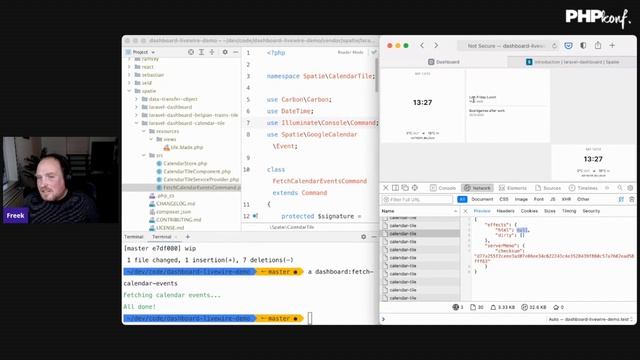Toggle the blue grouping icon beside trash

tap(621, 199)
